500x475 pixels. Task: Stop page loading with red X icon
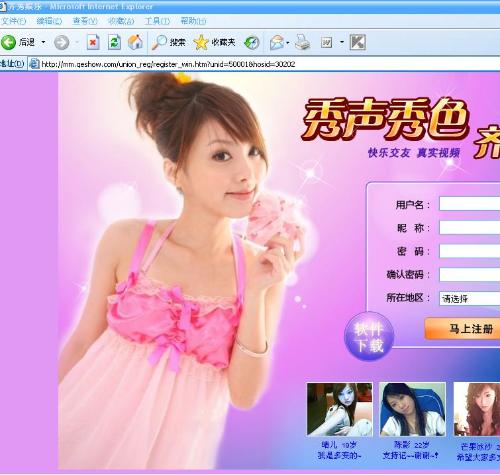[x=93, y=42]
